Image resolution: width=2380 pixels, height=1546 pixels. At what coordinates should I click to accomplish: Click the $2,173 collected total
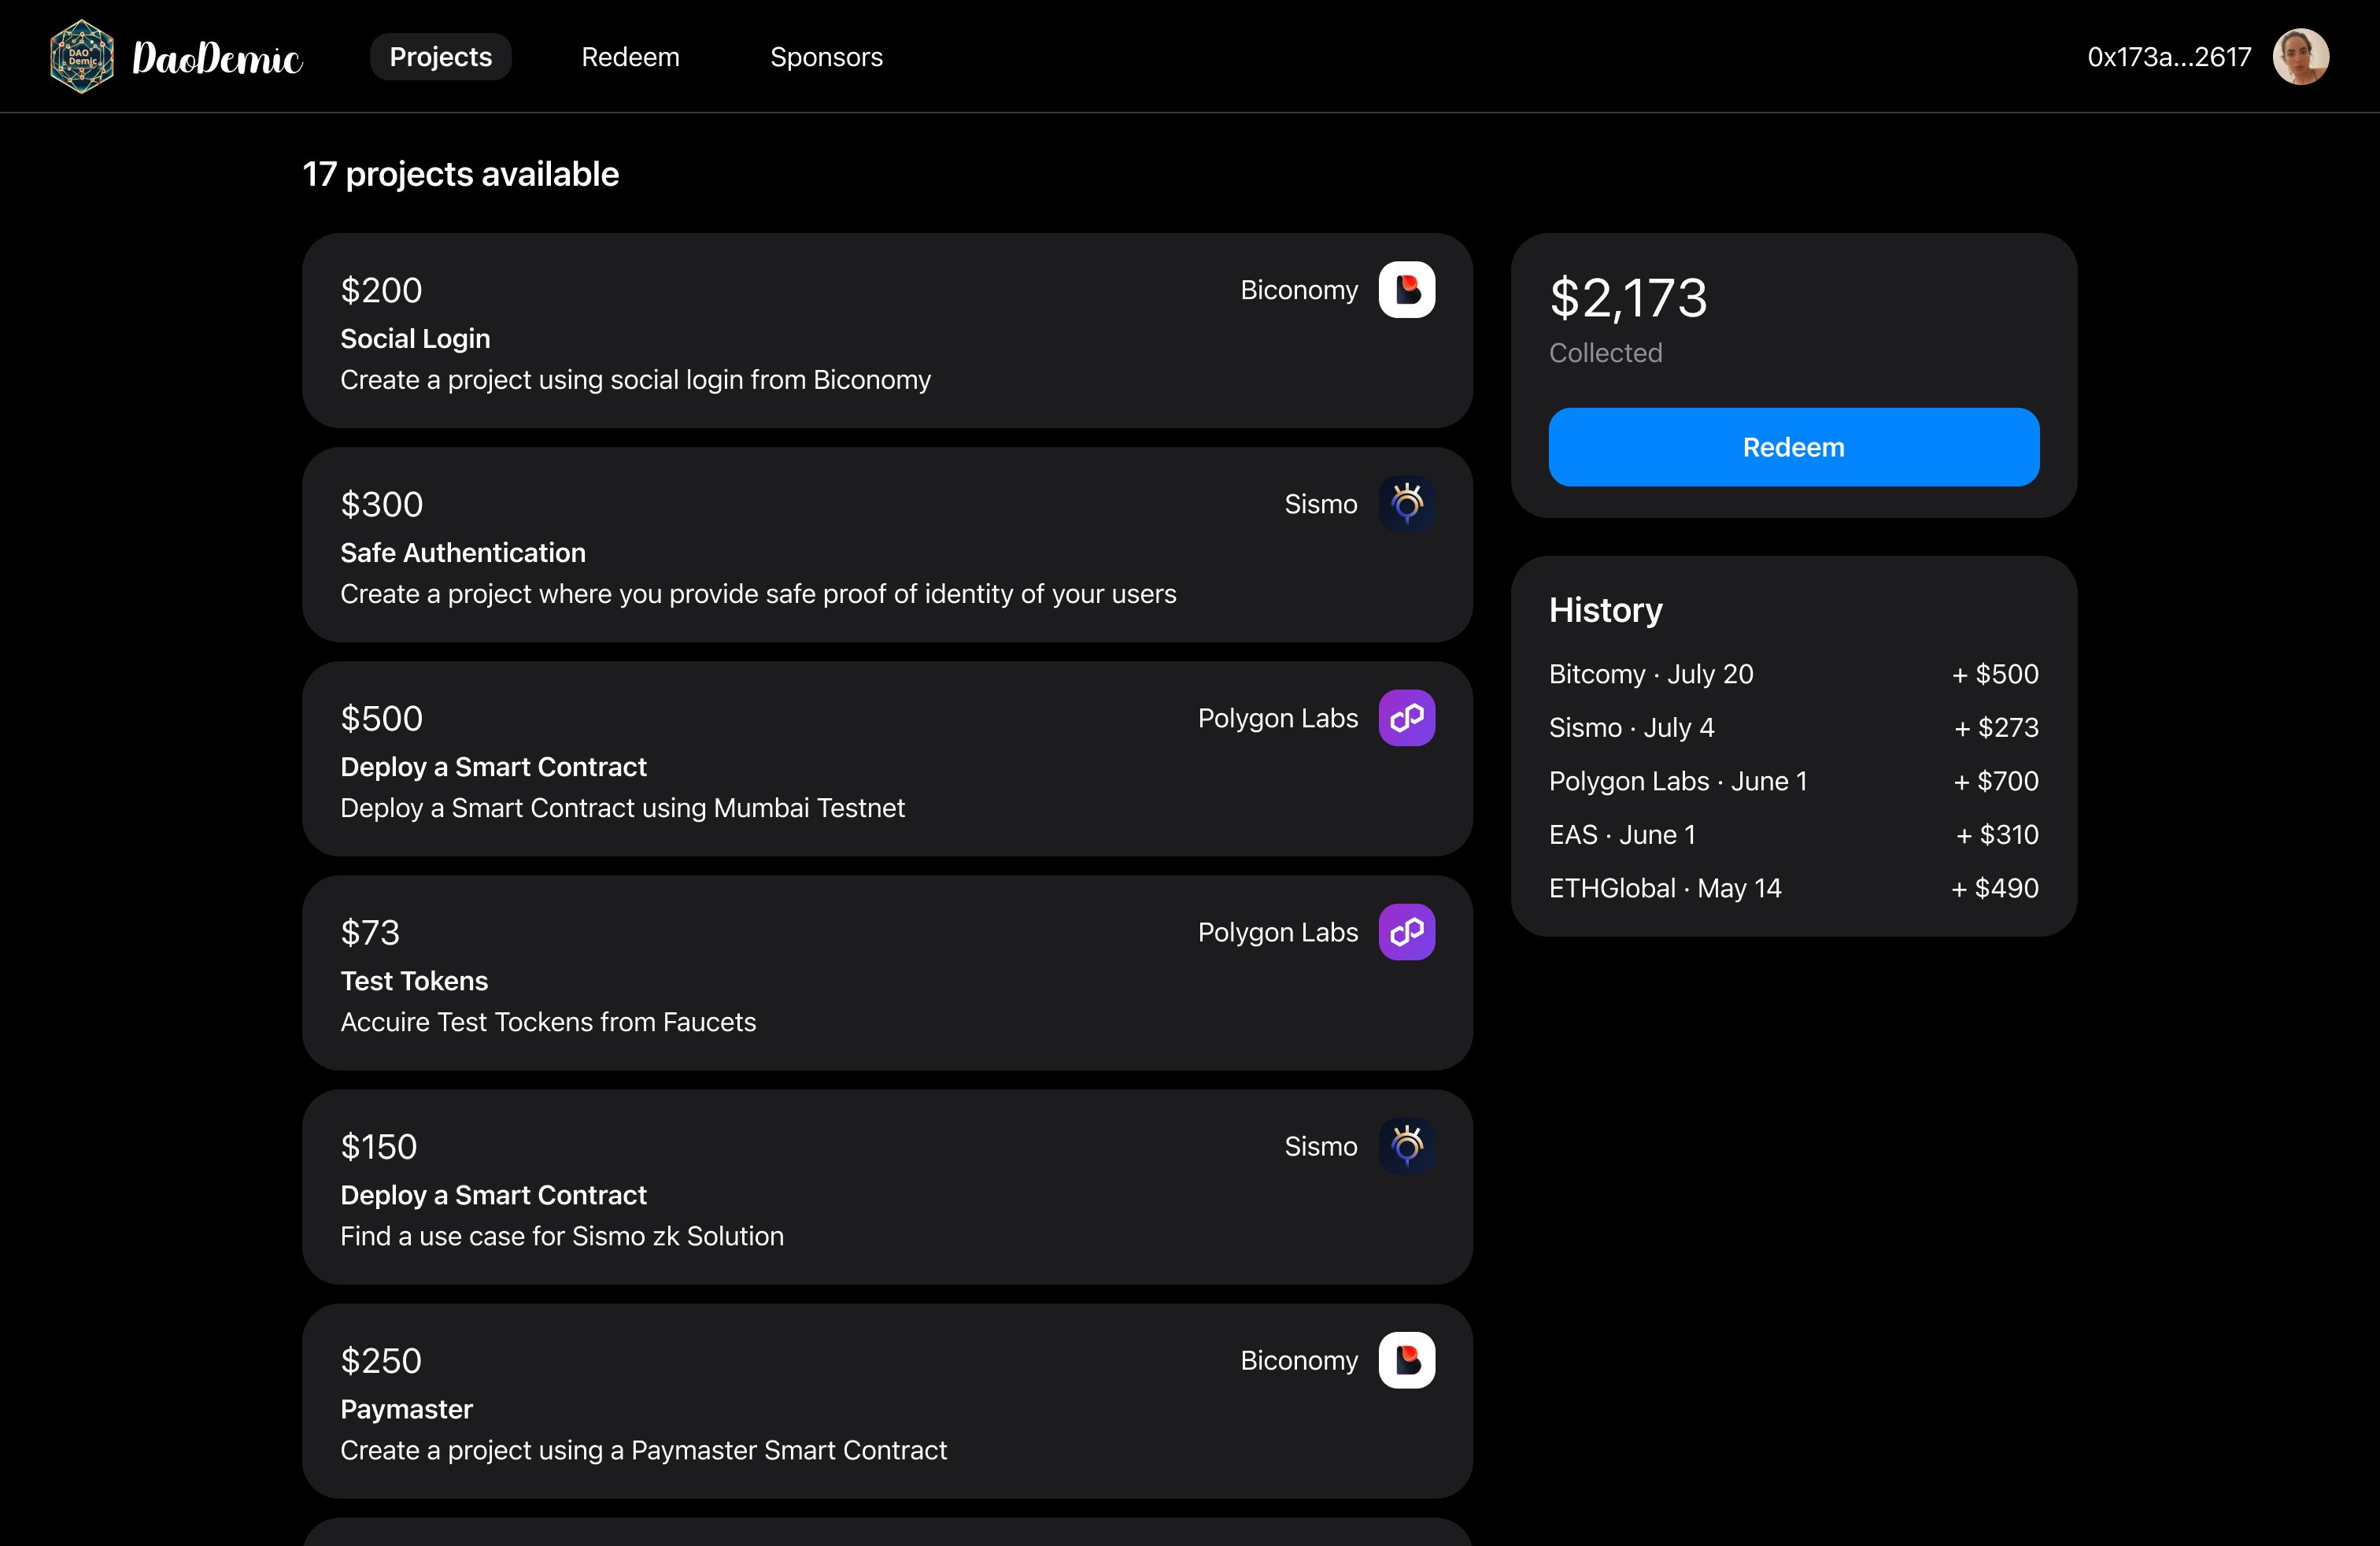(1628, 298)
